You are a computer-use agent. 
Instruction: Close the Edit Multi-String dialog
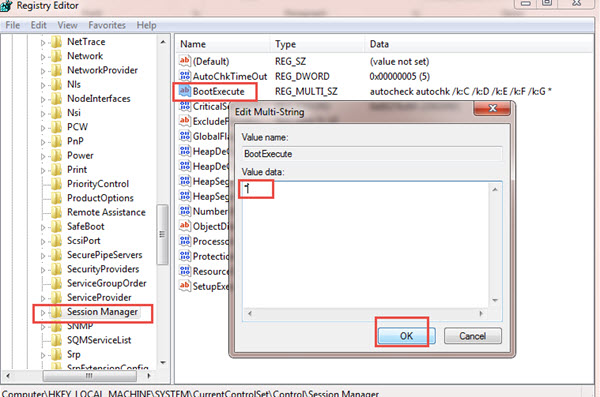point(492,108)
